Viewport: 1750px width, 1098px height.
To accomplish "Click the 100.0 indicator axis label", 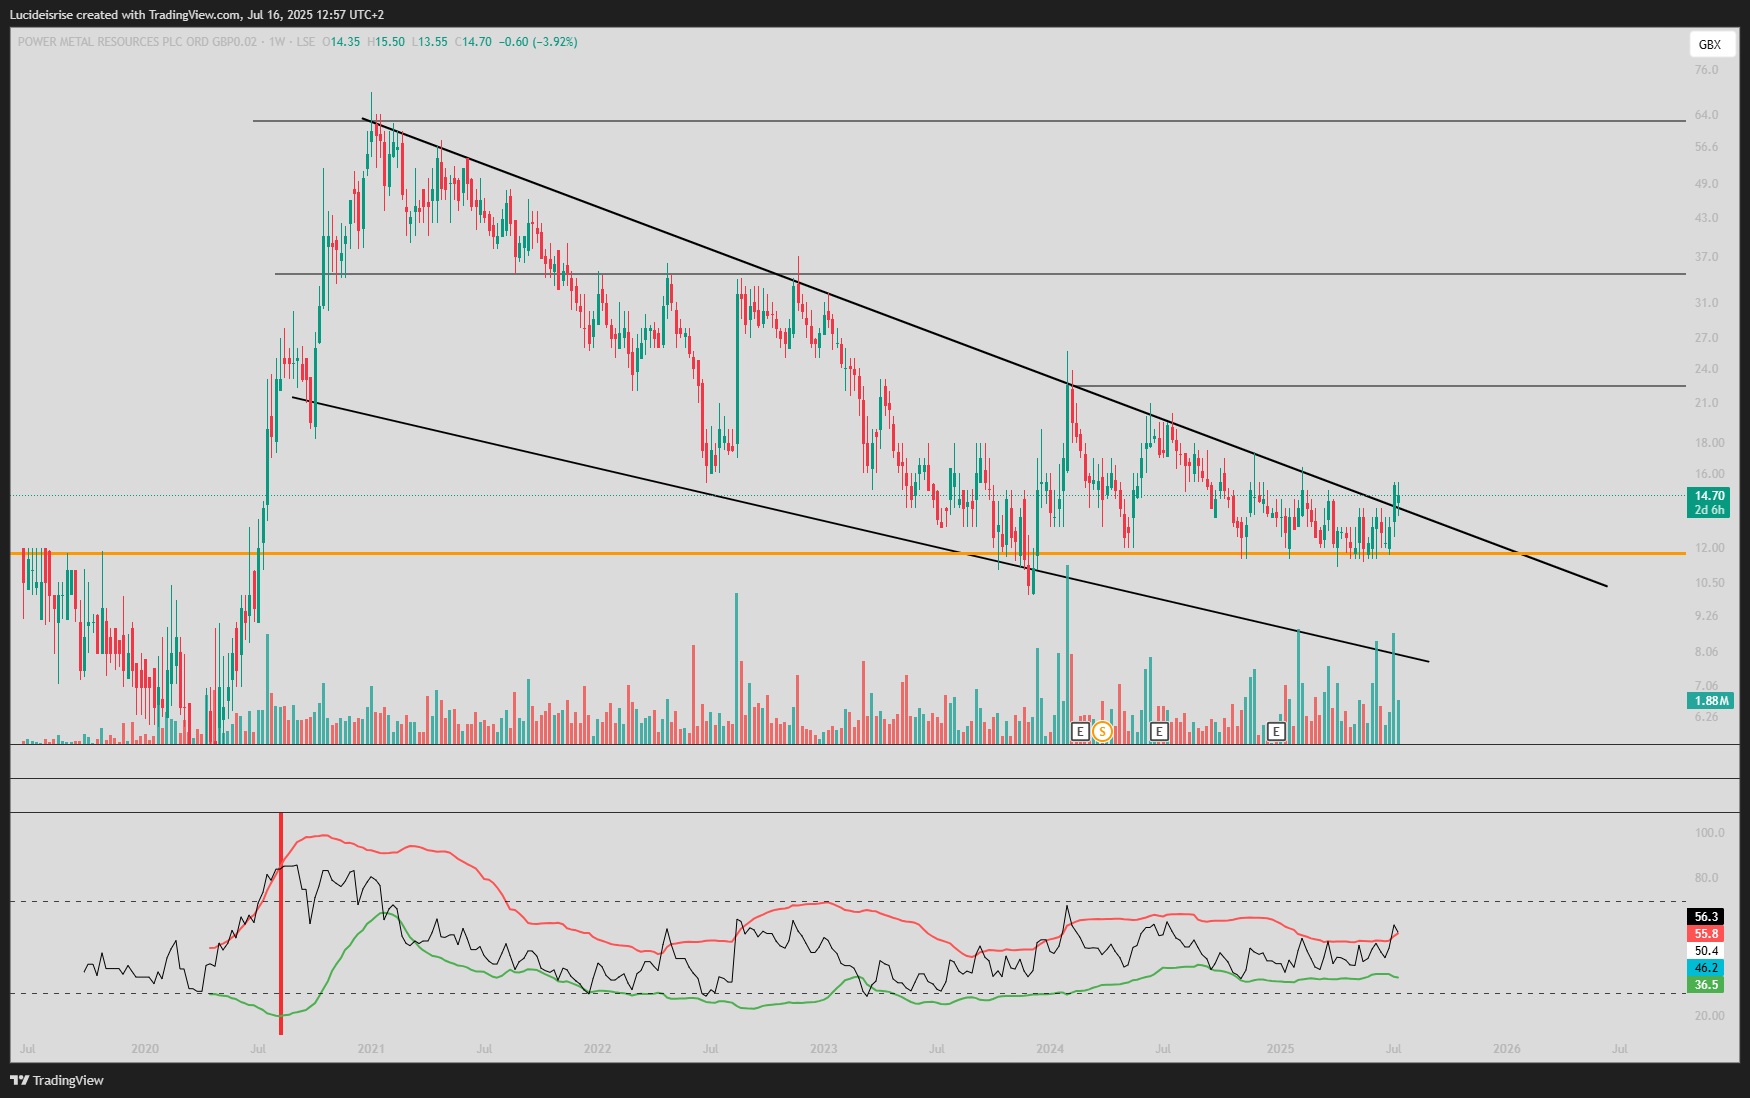I will (x=1709, y=833).
